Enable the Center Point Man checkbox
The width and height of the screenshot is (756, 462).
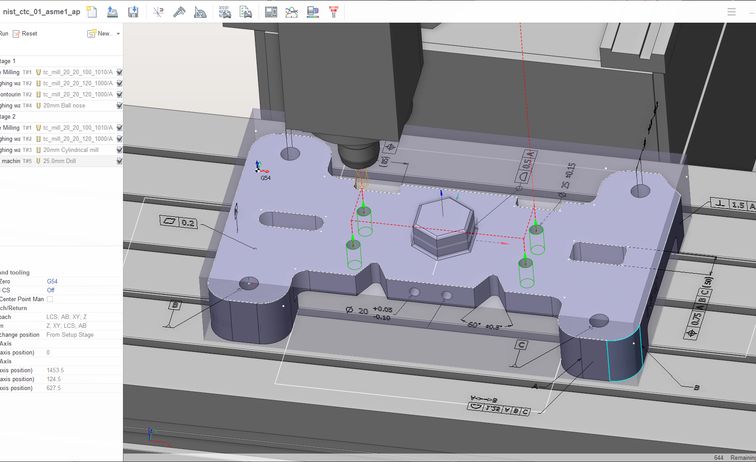tap(50, 299)
